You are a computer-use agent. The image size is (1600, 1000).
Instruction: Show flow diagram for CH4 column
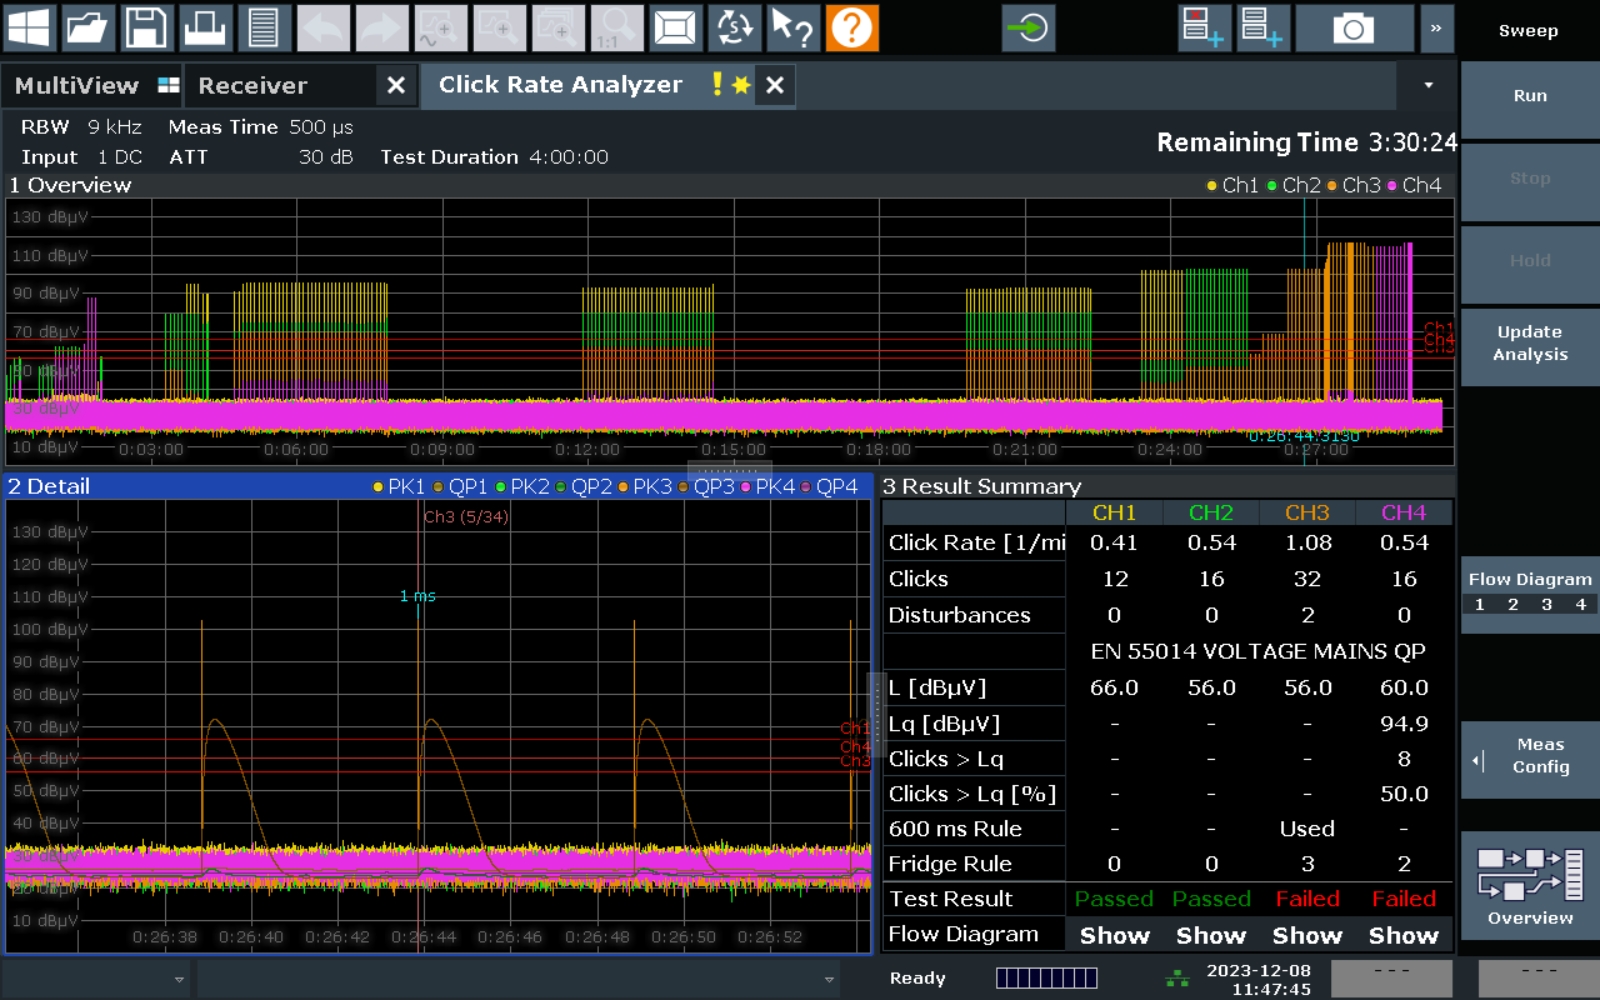click(x=1404, y=936)
